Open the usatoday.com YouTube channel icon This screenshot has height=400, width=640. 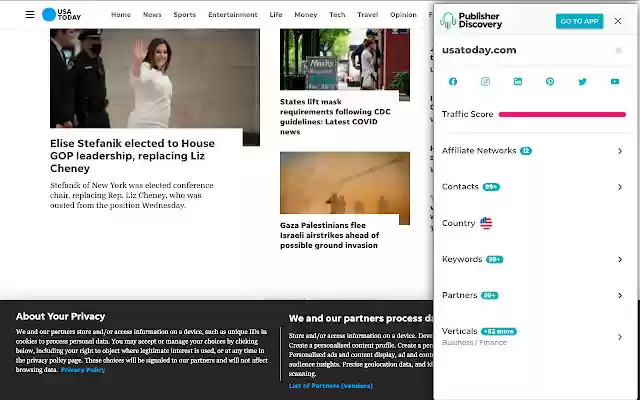point(615,82)
